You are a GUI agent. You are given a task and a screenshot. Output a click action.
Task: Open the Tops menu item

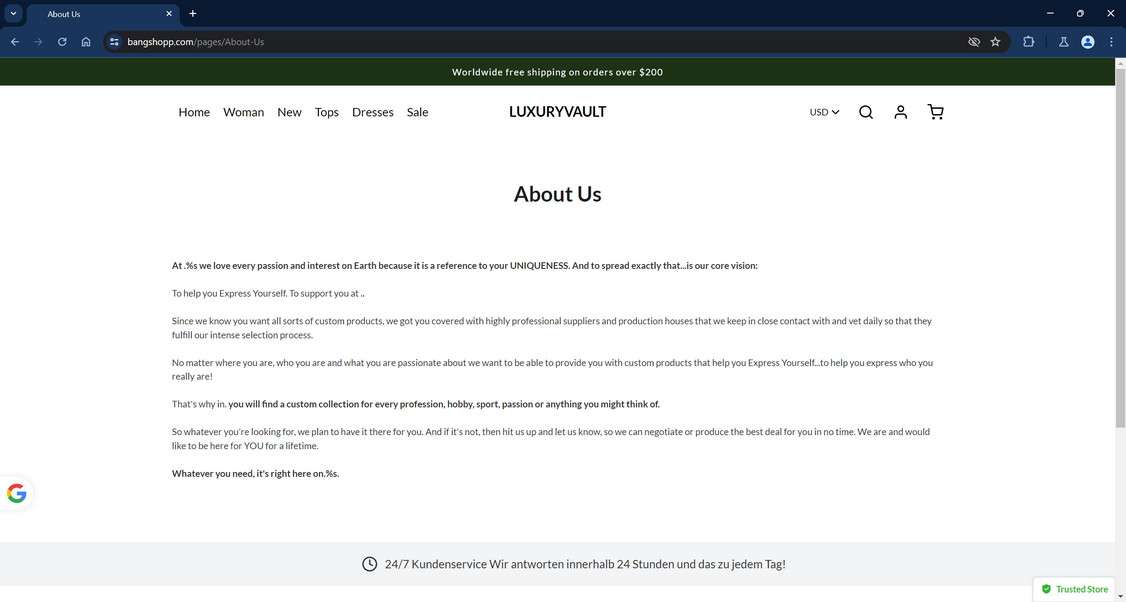tap(327, 112)
